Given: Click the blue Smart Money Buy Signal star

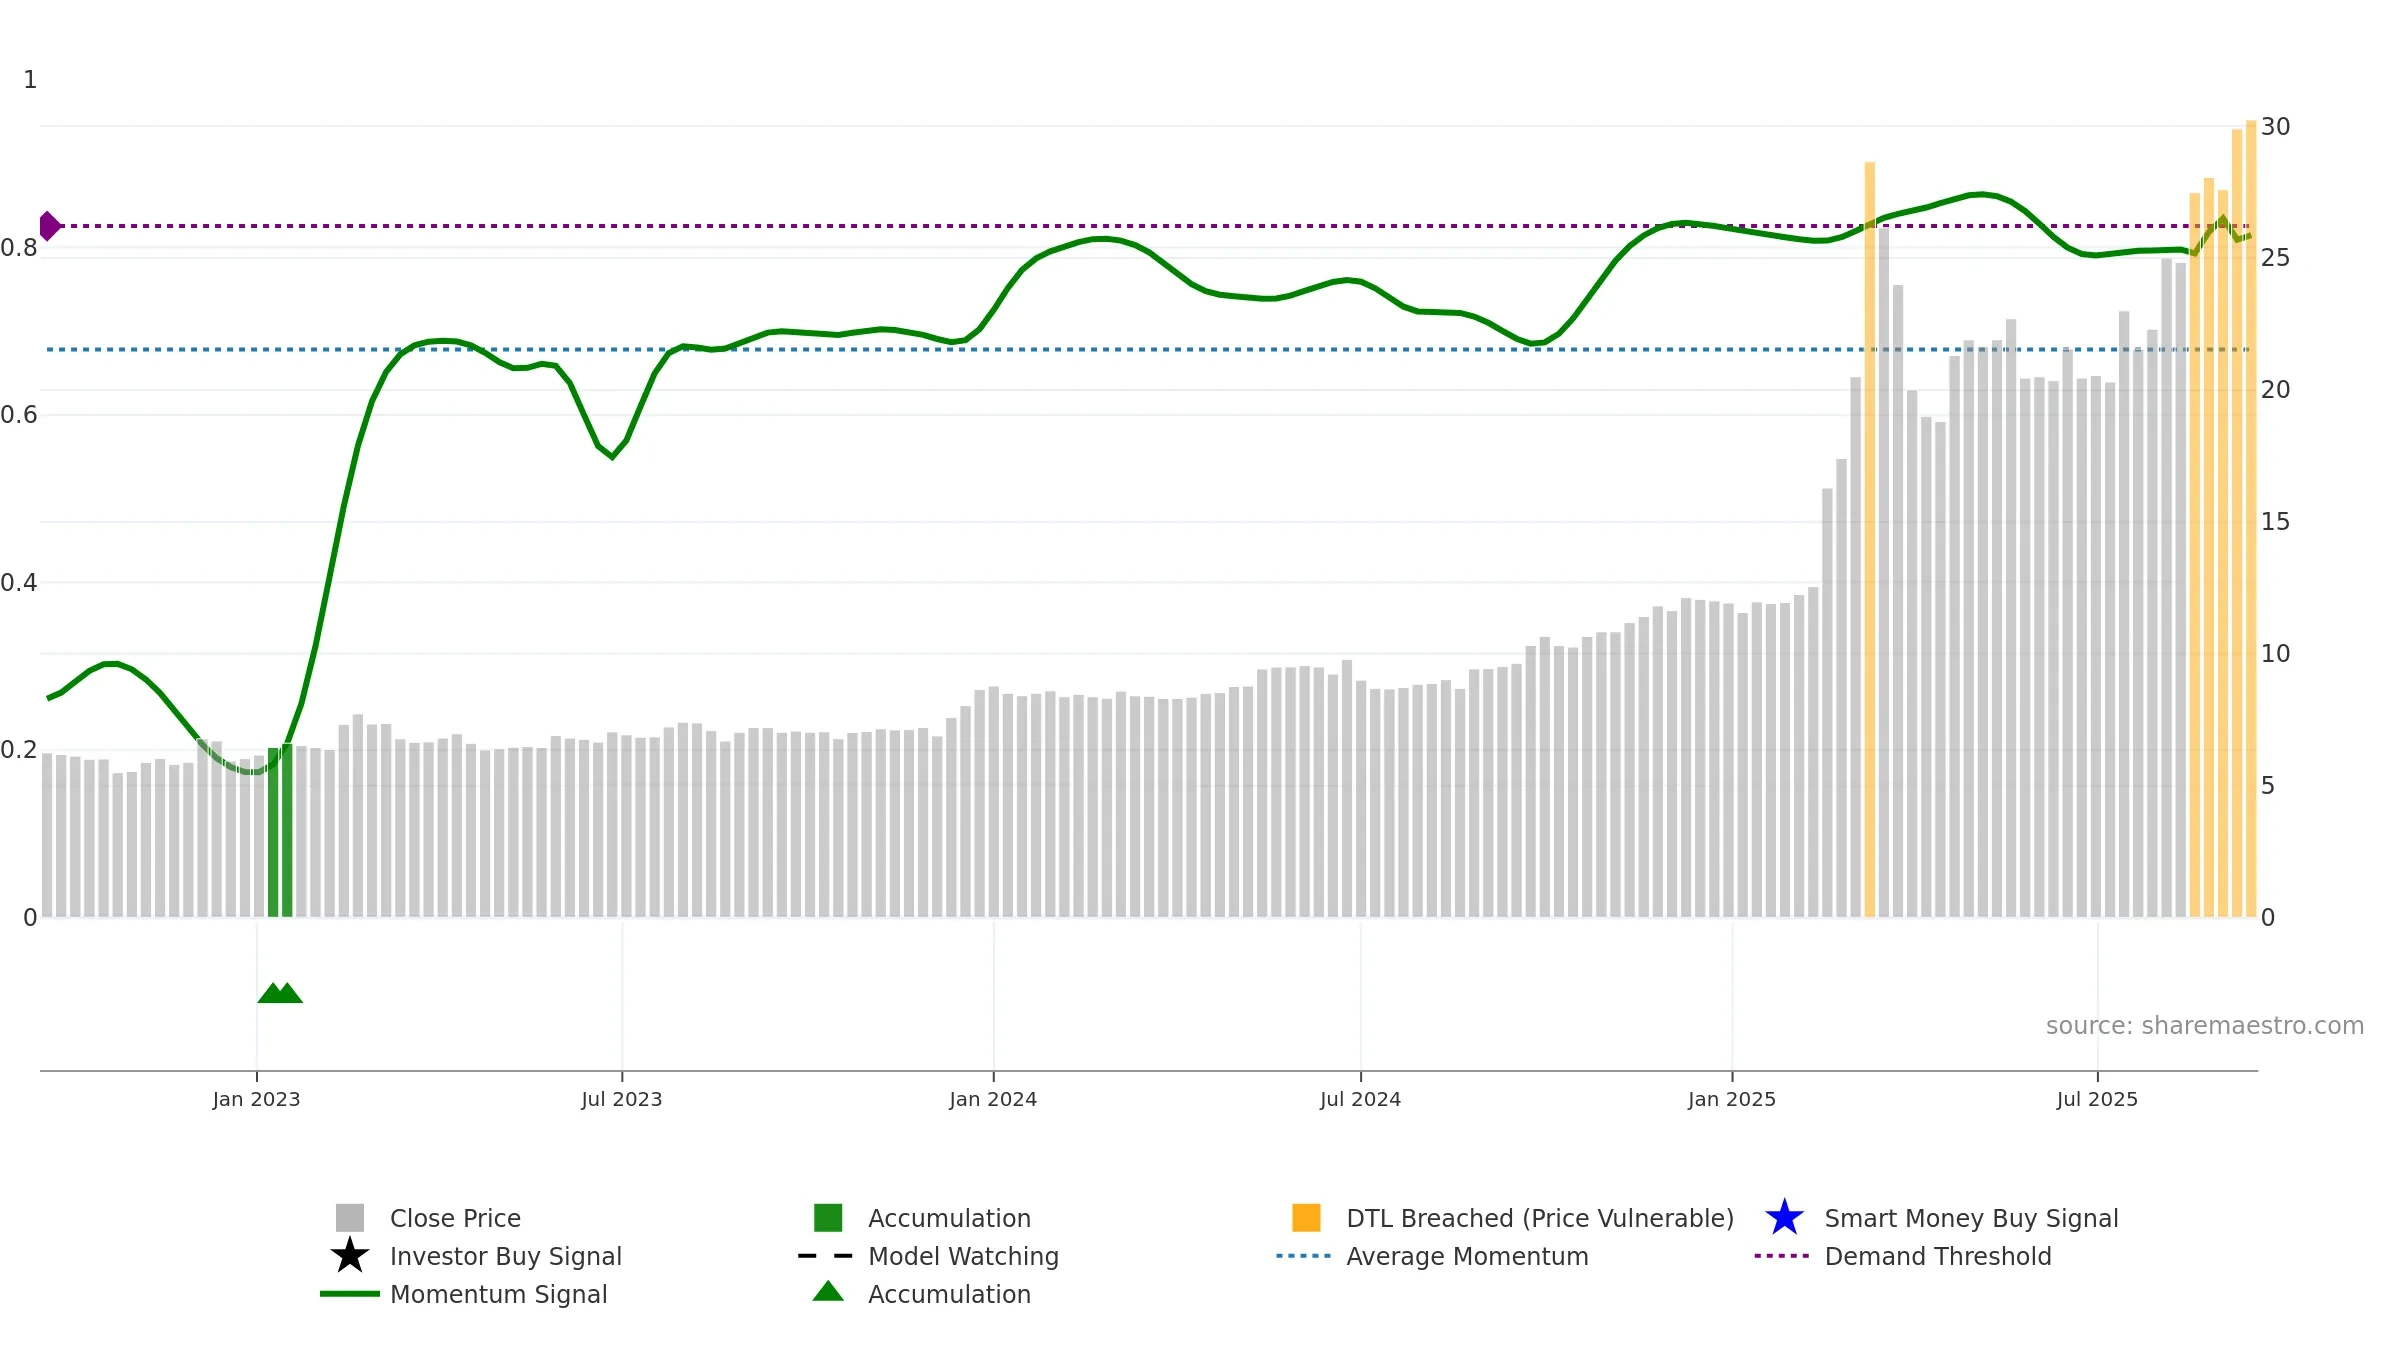Looking at the screenshot, I should coord(1784,1218).
